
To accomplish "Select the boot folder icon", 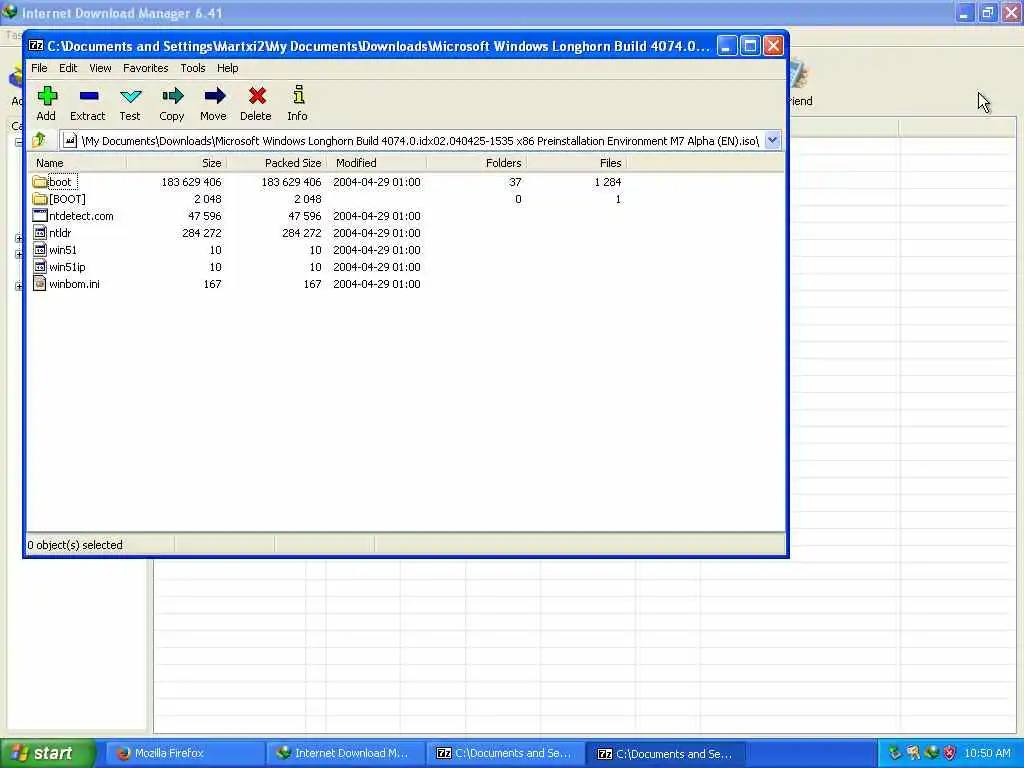I will (40, 182).
